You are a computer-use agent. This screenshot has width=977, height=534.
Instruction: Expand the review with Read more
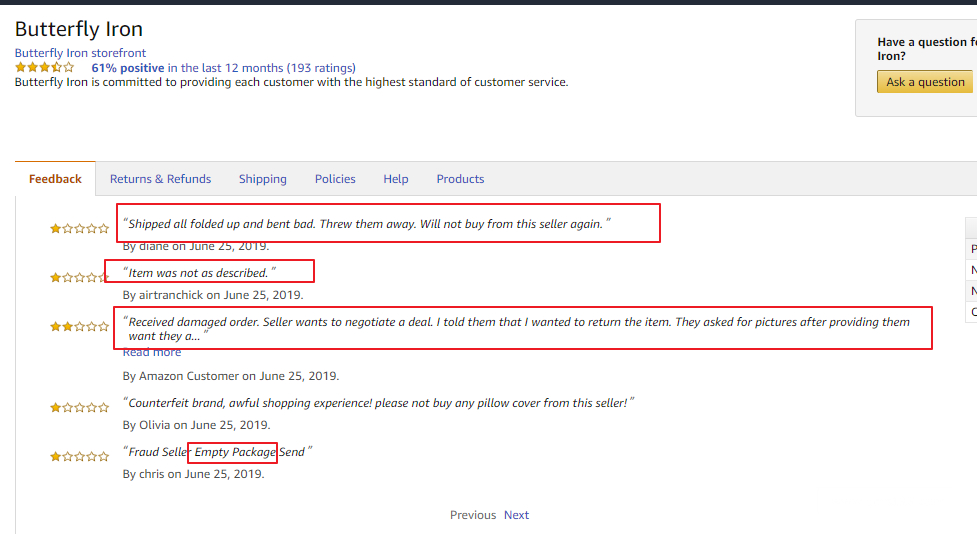point(152,352)
